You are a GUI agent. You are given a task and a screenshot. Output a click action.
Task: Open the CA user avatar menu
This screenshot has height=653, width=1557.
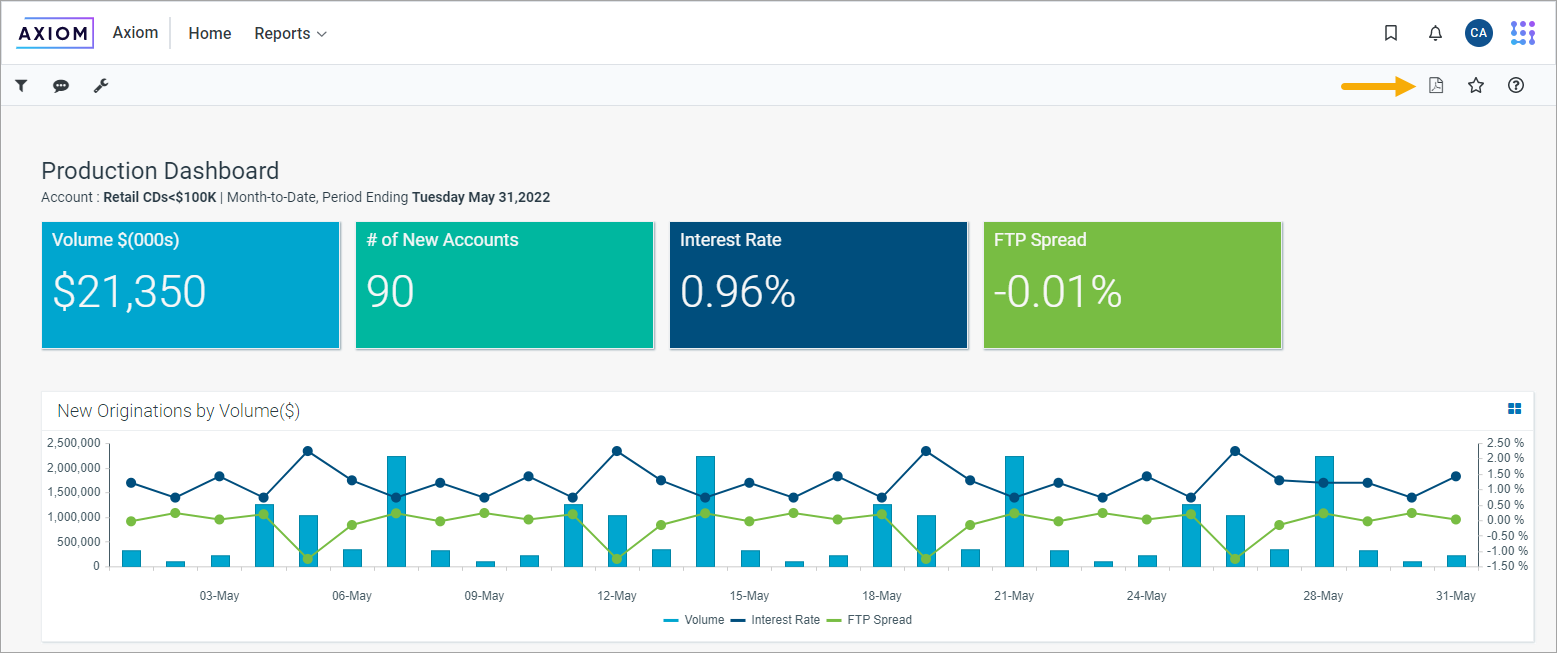[x=1478, y=33]
